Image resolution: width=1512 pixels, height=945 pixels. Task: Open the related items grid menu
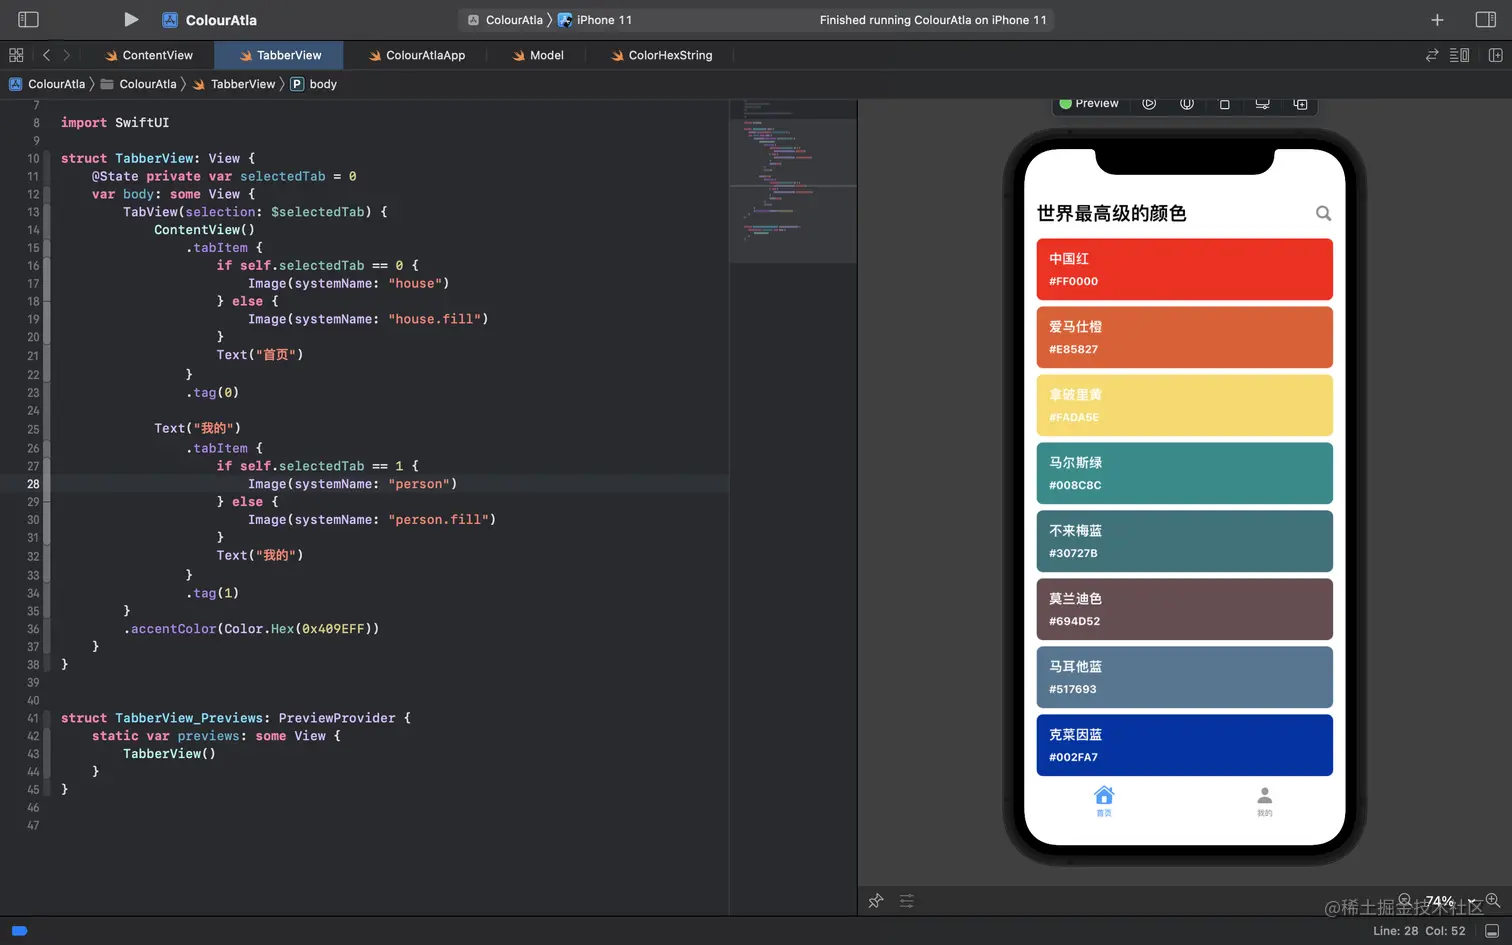tap(16, 55)
